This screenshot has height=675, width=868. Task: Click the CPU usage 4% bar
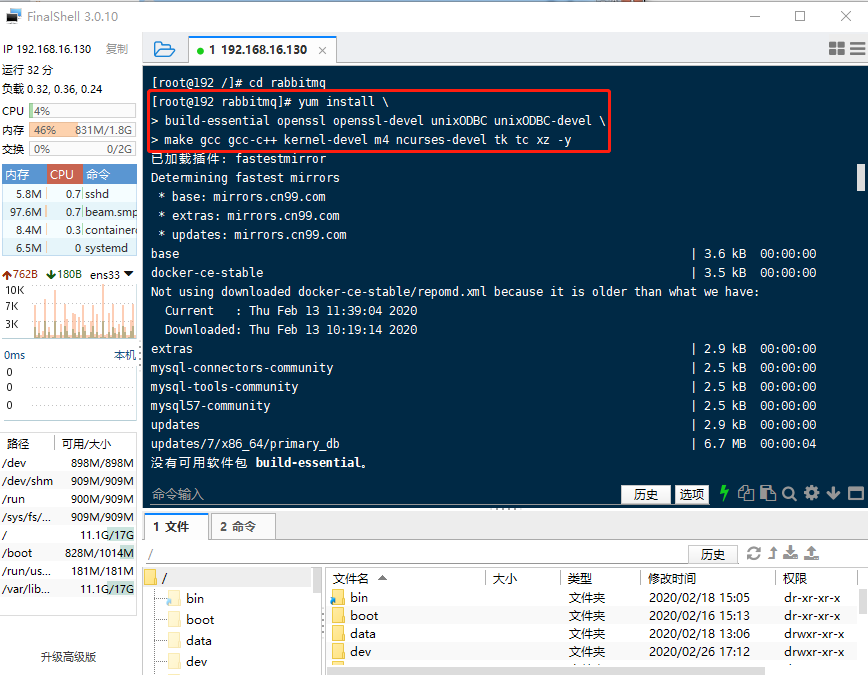[x=82, y=111]
